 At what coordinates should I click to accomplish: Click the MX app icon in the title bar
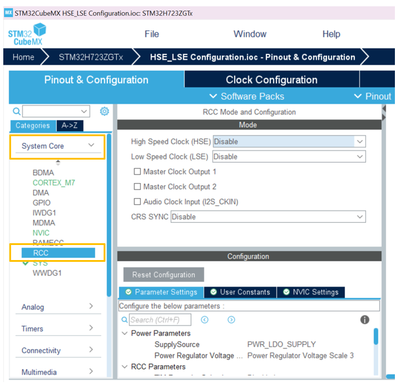(x=8, y=13)
